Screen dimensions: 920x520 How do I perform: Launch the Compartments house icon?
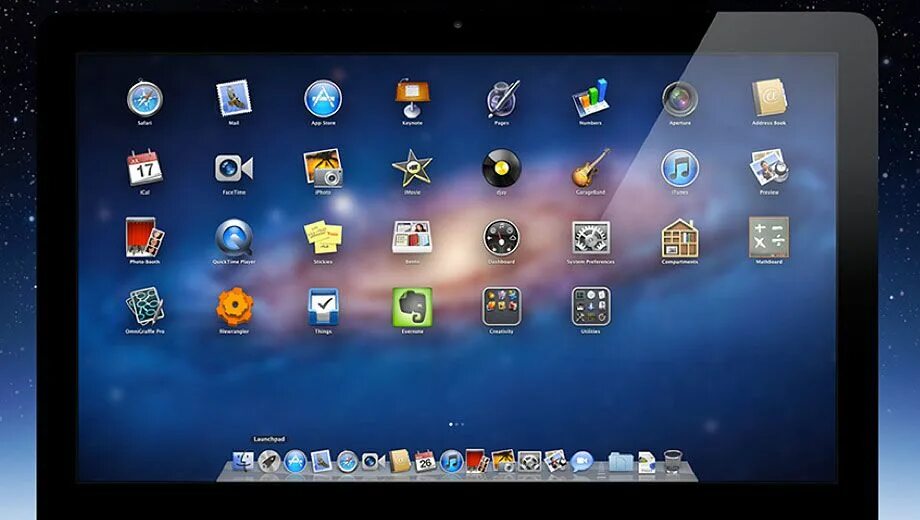point(680,238)
